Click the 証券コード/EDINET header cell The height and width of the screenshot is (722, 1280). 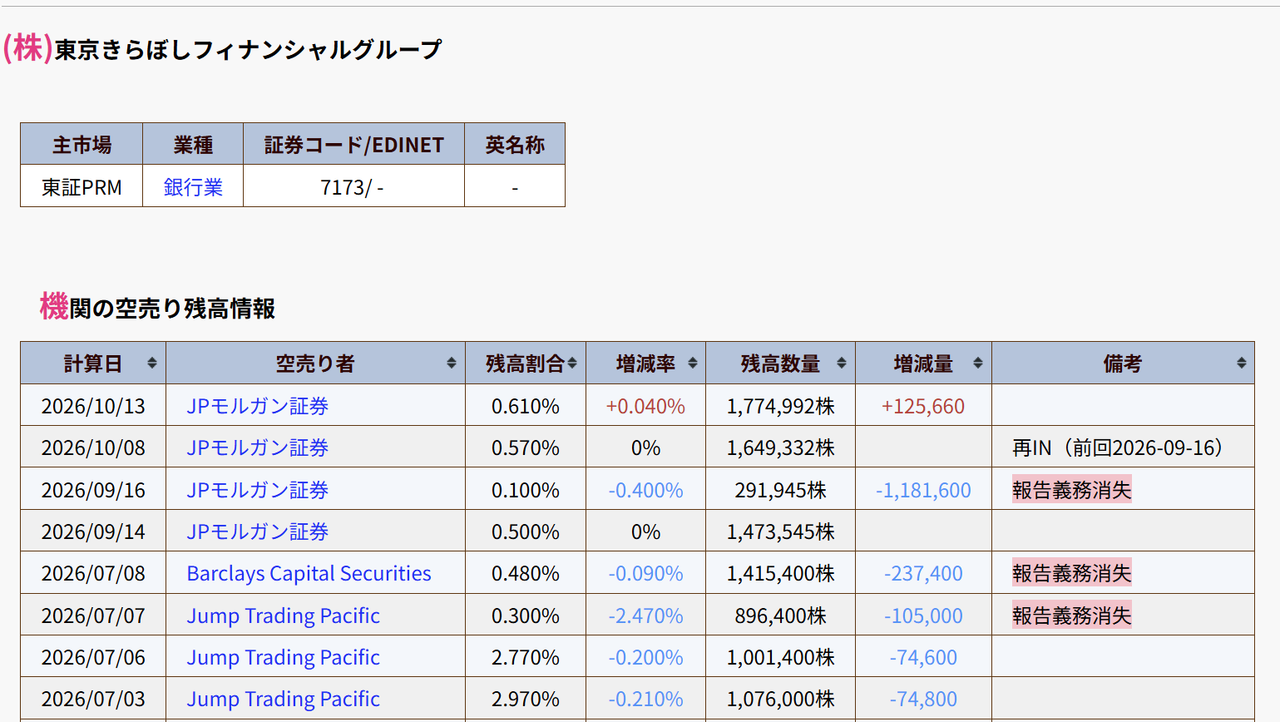point(354,145)
